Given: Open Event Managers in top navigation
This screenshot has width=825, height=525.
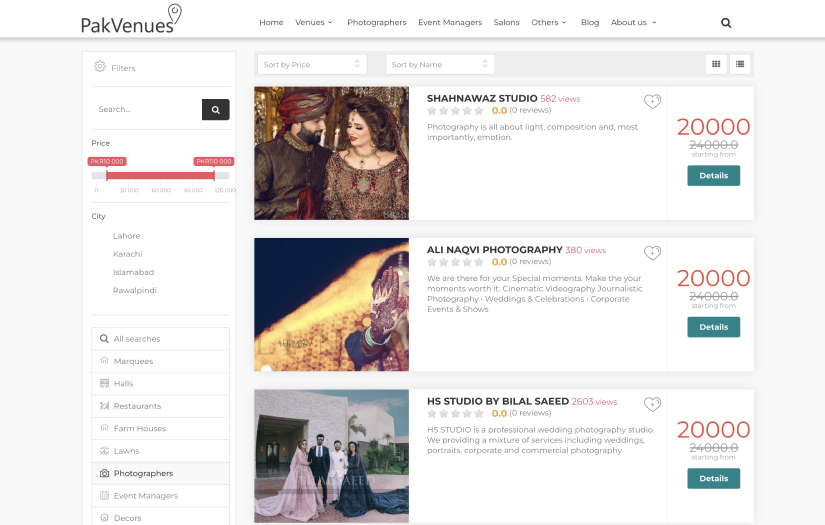Looking at the screenshot, I should click(450, 22).
